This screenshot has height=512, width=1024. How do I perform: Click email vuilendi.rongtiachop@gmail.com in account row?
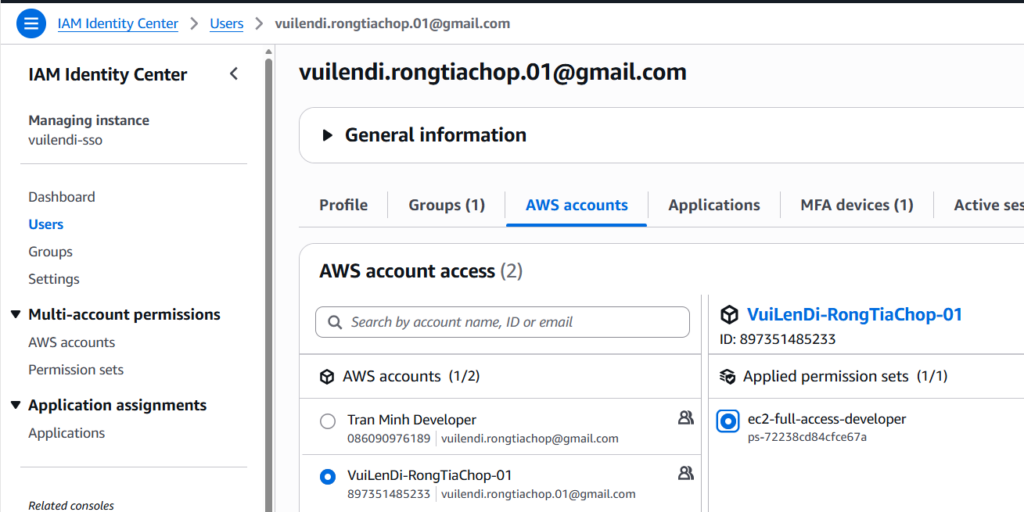[530, 438]
